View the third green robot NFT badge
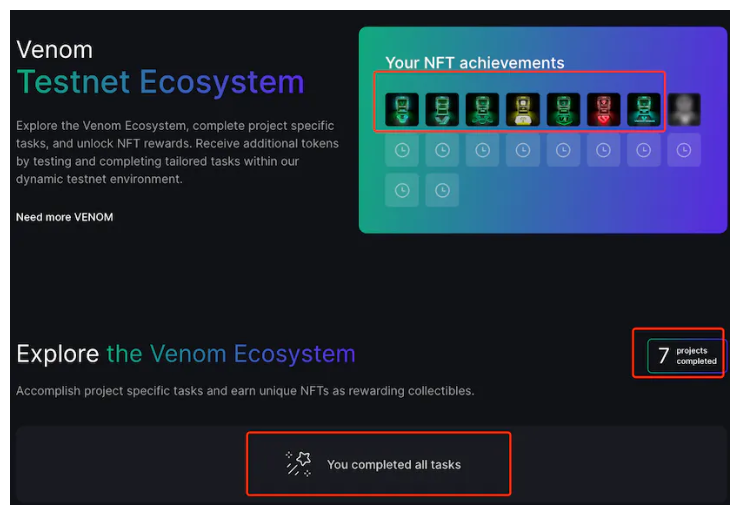The width and height of the screenshot is (747, 527). point(483,110)
